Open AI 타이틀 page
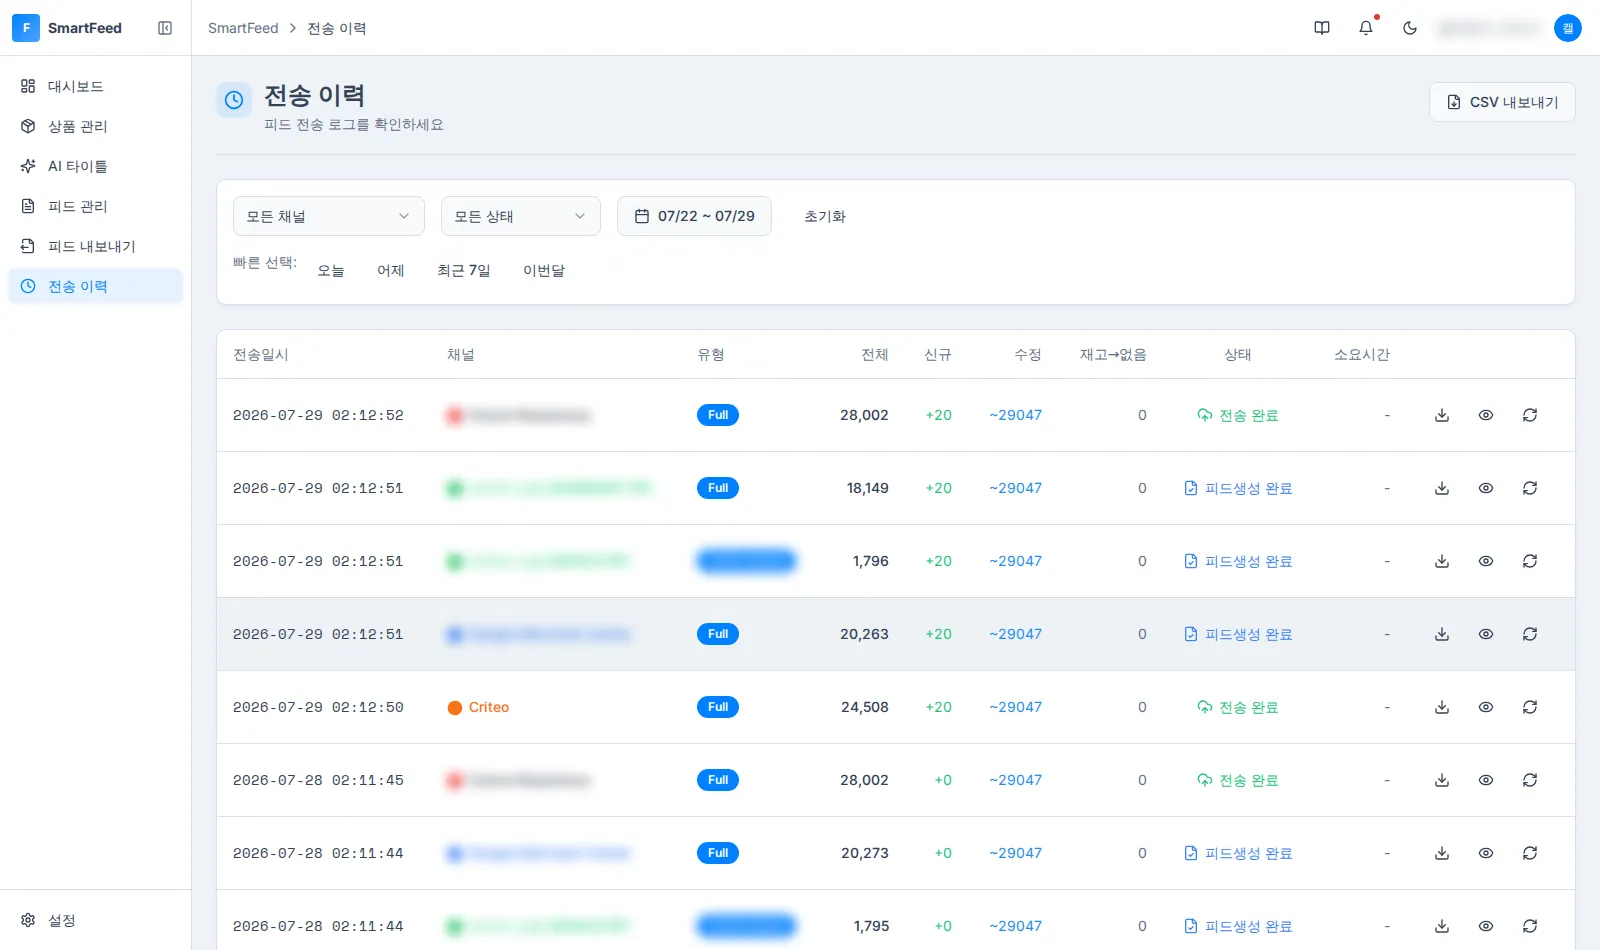The height and width of the screenshot is (950, 1600). click(96, 166)
